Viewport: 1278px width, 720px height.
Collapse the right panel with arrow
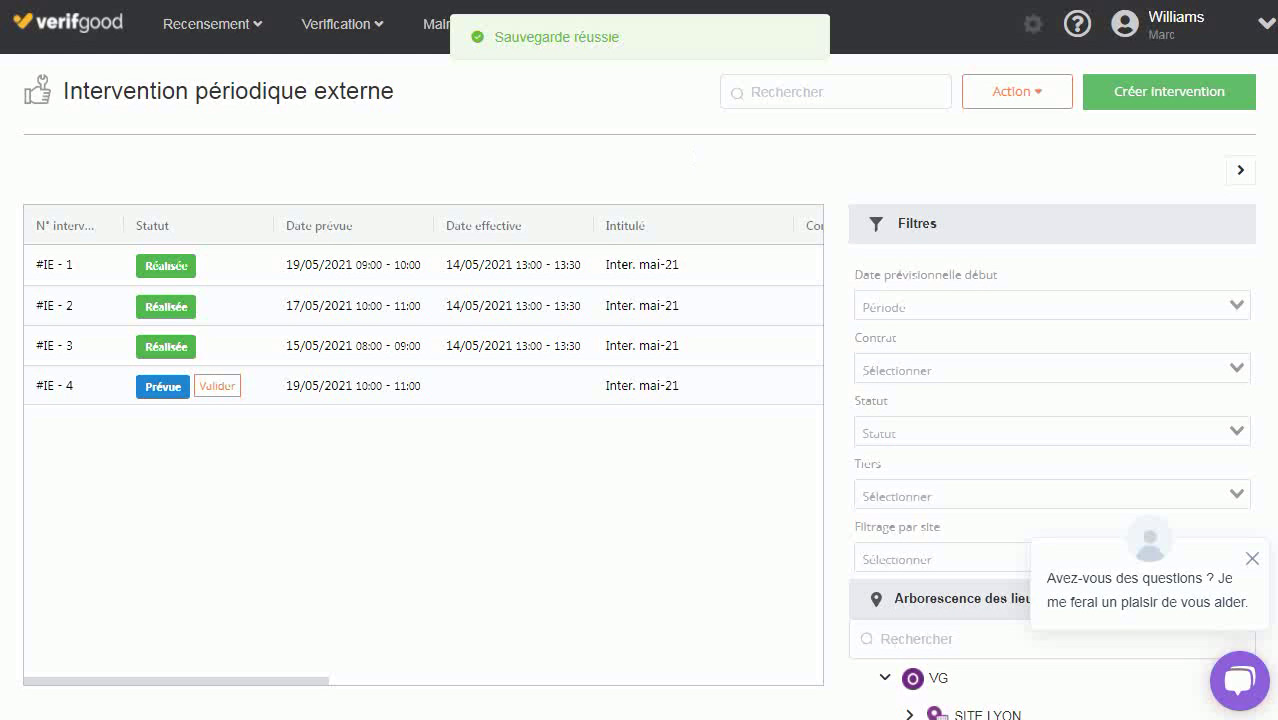(x=1240, y=170)
